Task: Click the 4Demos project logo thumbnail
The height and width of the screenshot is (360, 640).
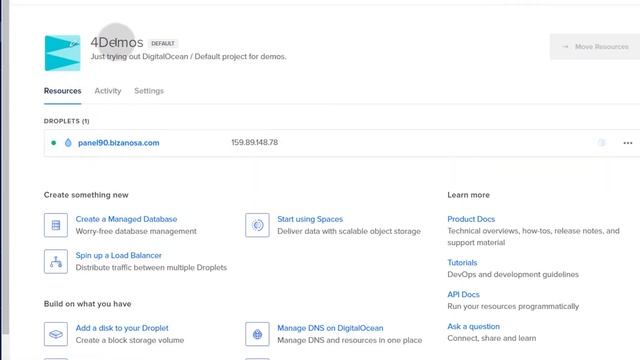Action: tap(62, 53)
